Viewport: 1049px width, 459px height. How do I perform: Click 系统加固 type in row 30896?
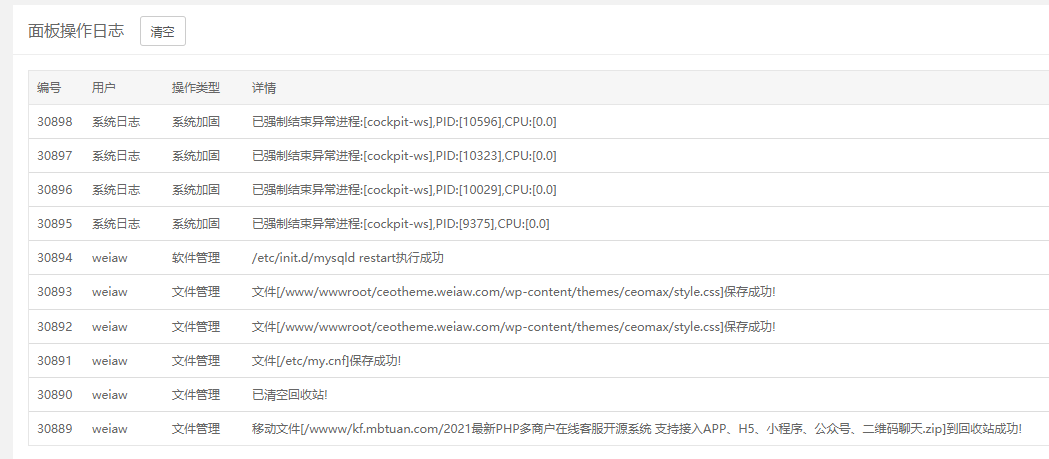pyautogui.click(x=196, y=189)
